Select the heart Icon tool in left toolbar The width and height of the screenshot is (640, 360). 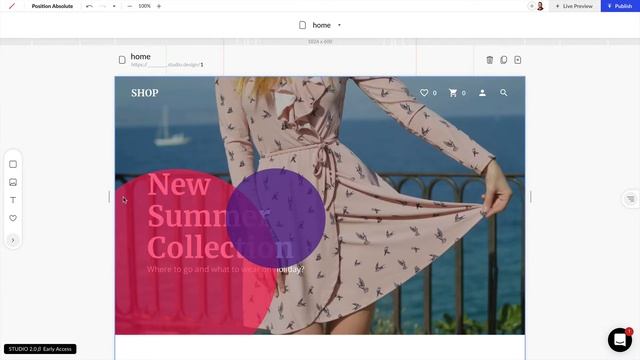tap(13, 218)
